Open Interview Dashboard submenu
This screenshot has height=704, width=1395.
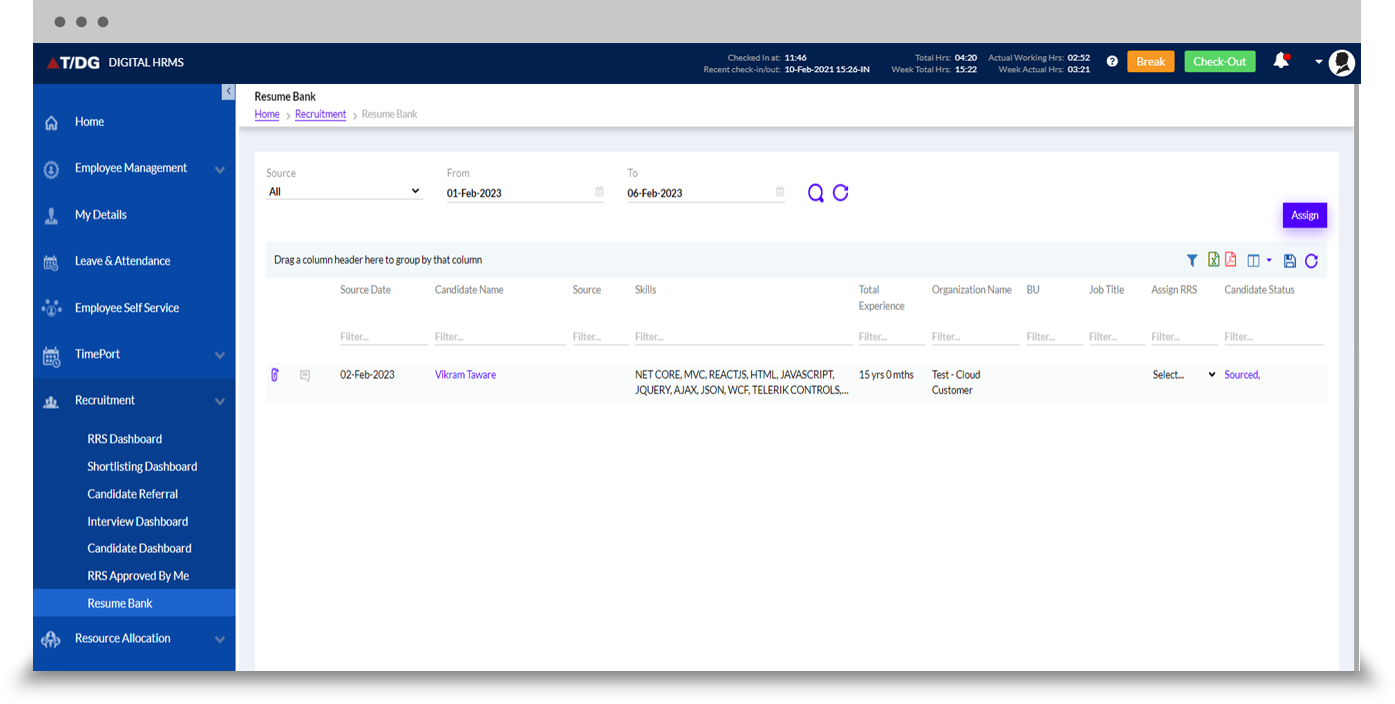137,522
